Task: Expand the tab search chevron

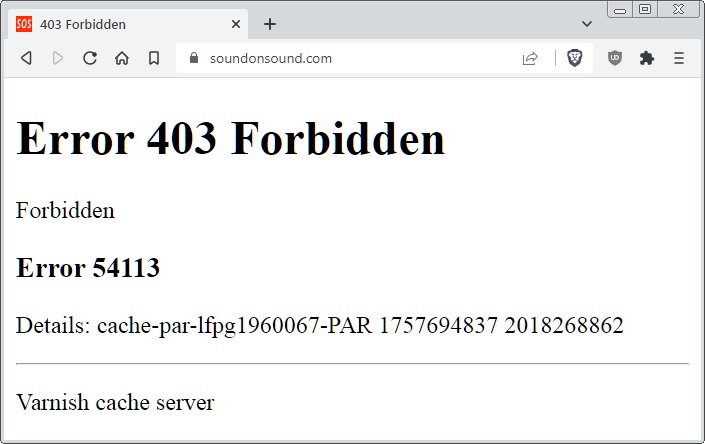Action: click(587, 24)
